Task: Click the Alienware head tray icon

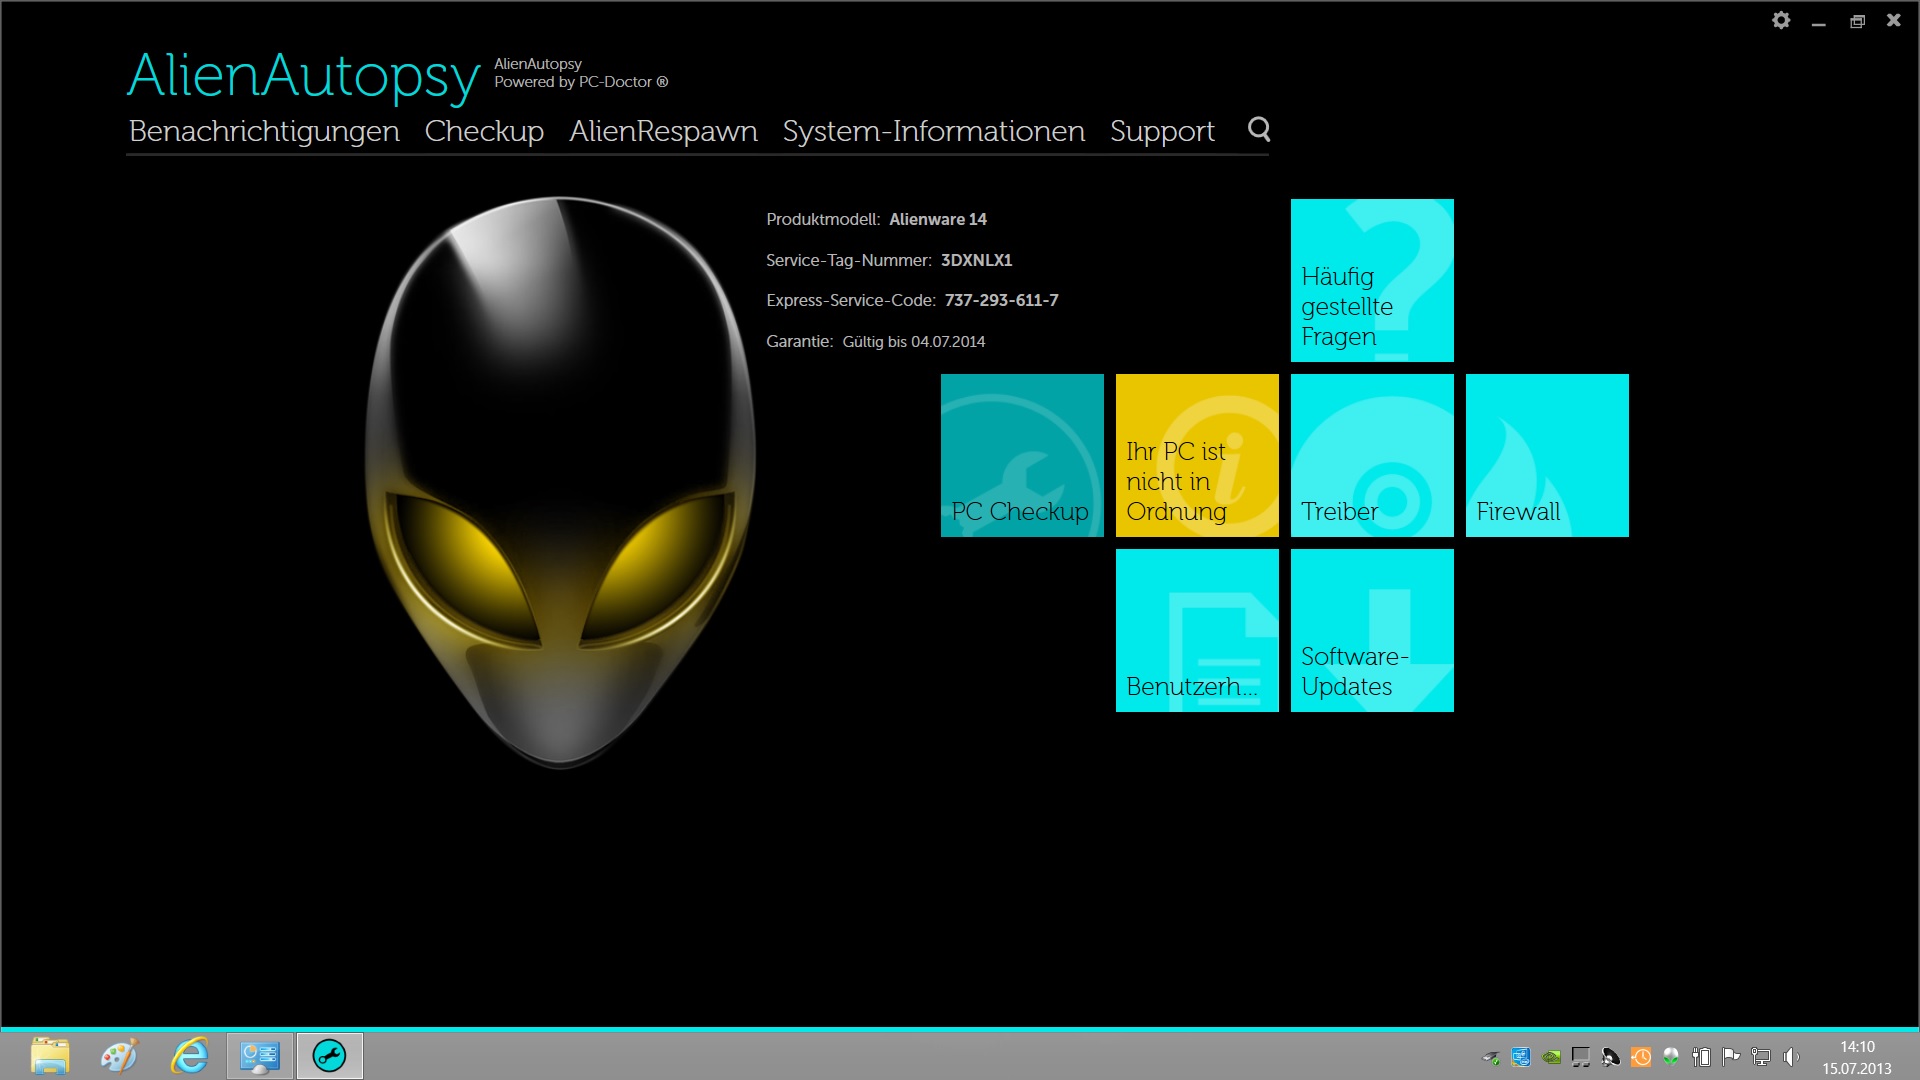Action: tap(1671, 1056)
